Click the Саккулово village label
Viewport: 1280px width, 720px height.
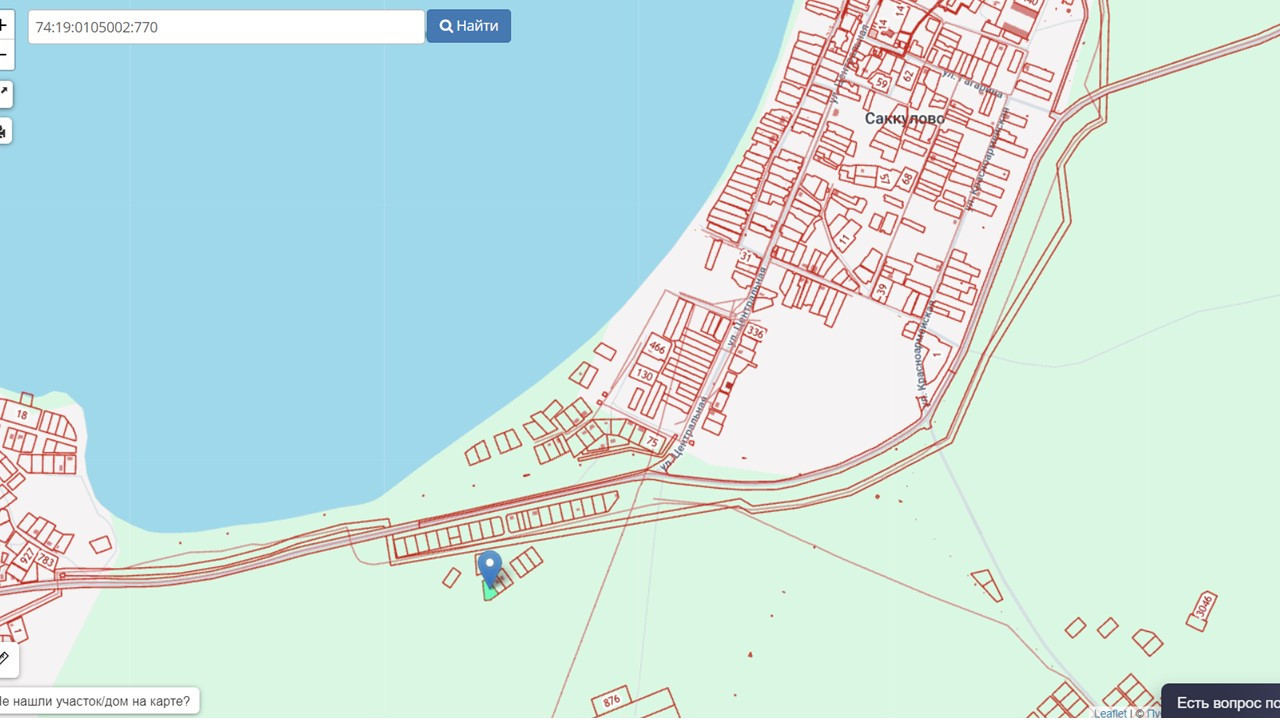[905, 118]
